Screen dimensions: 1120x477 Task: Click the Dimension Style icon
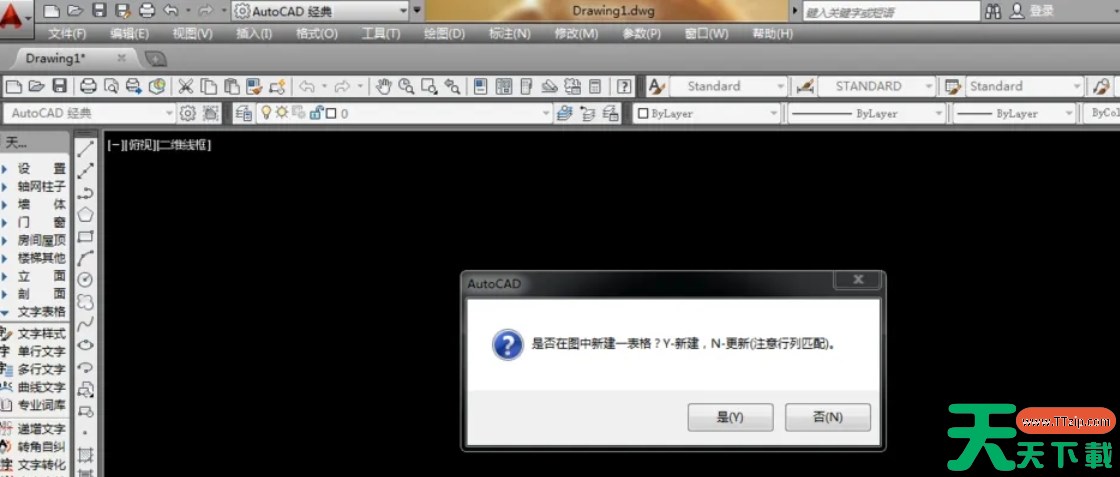(805, 86)
